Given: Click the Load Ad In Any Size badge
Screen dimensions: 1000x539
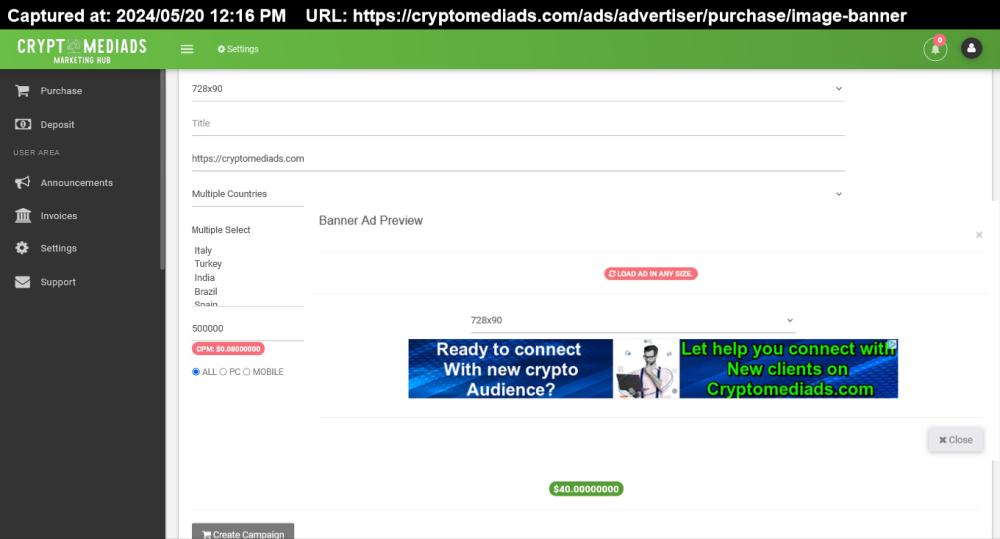Looking at the screenshot, I should click(x=651, y=273).
